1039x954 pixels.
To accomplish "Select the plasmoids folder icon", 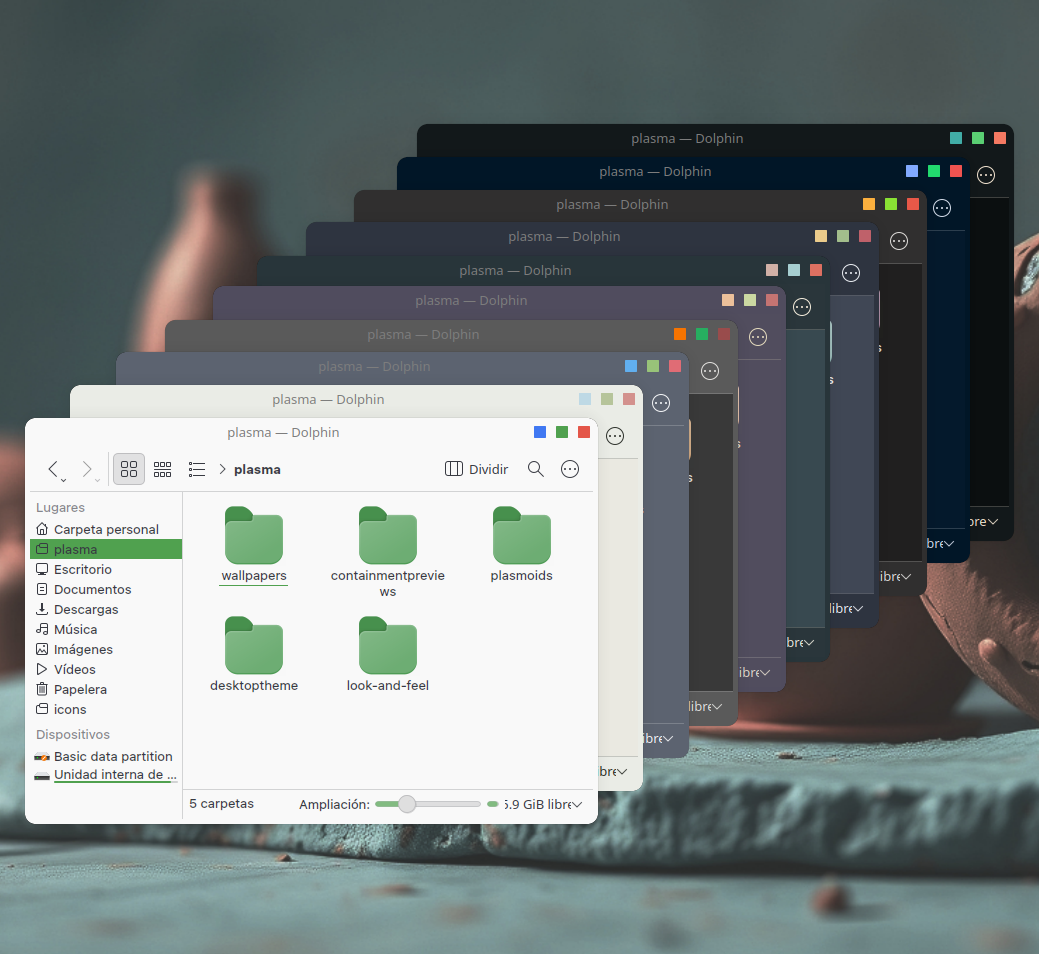I will point(521,535).
